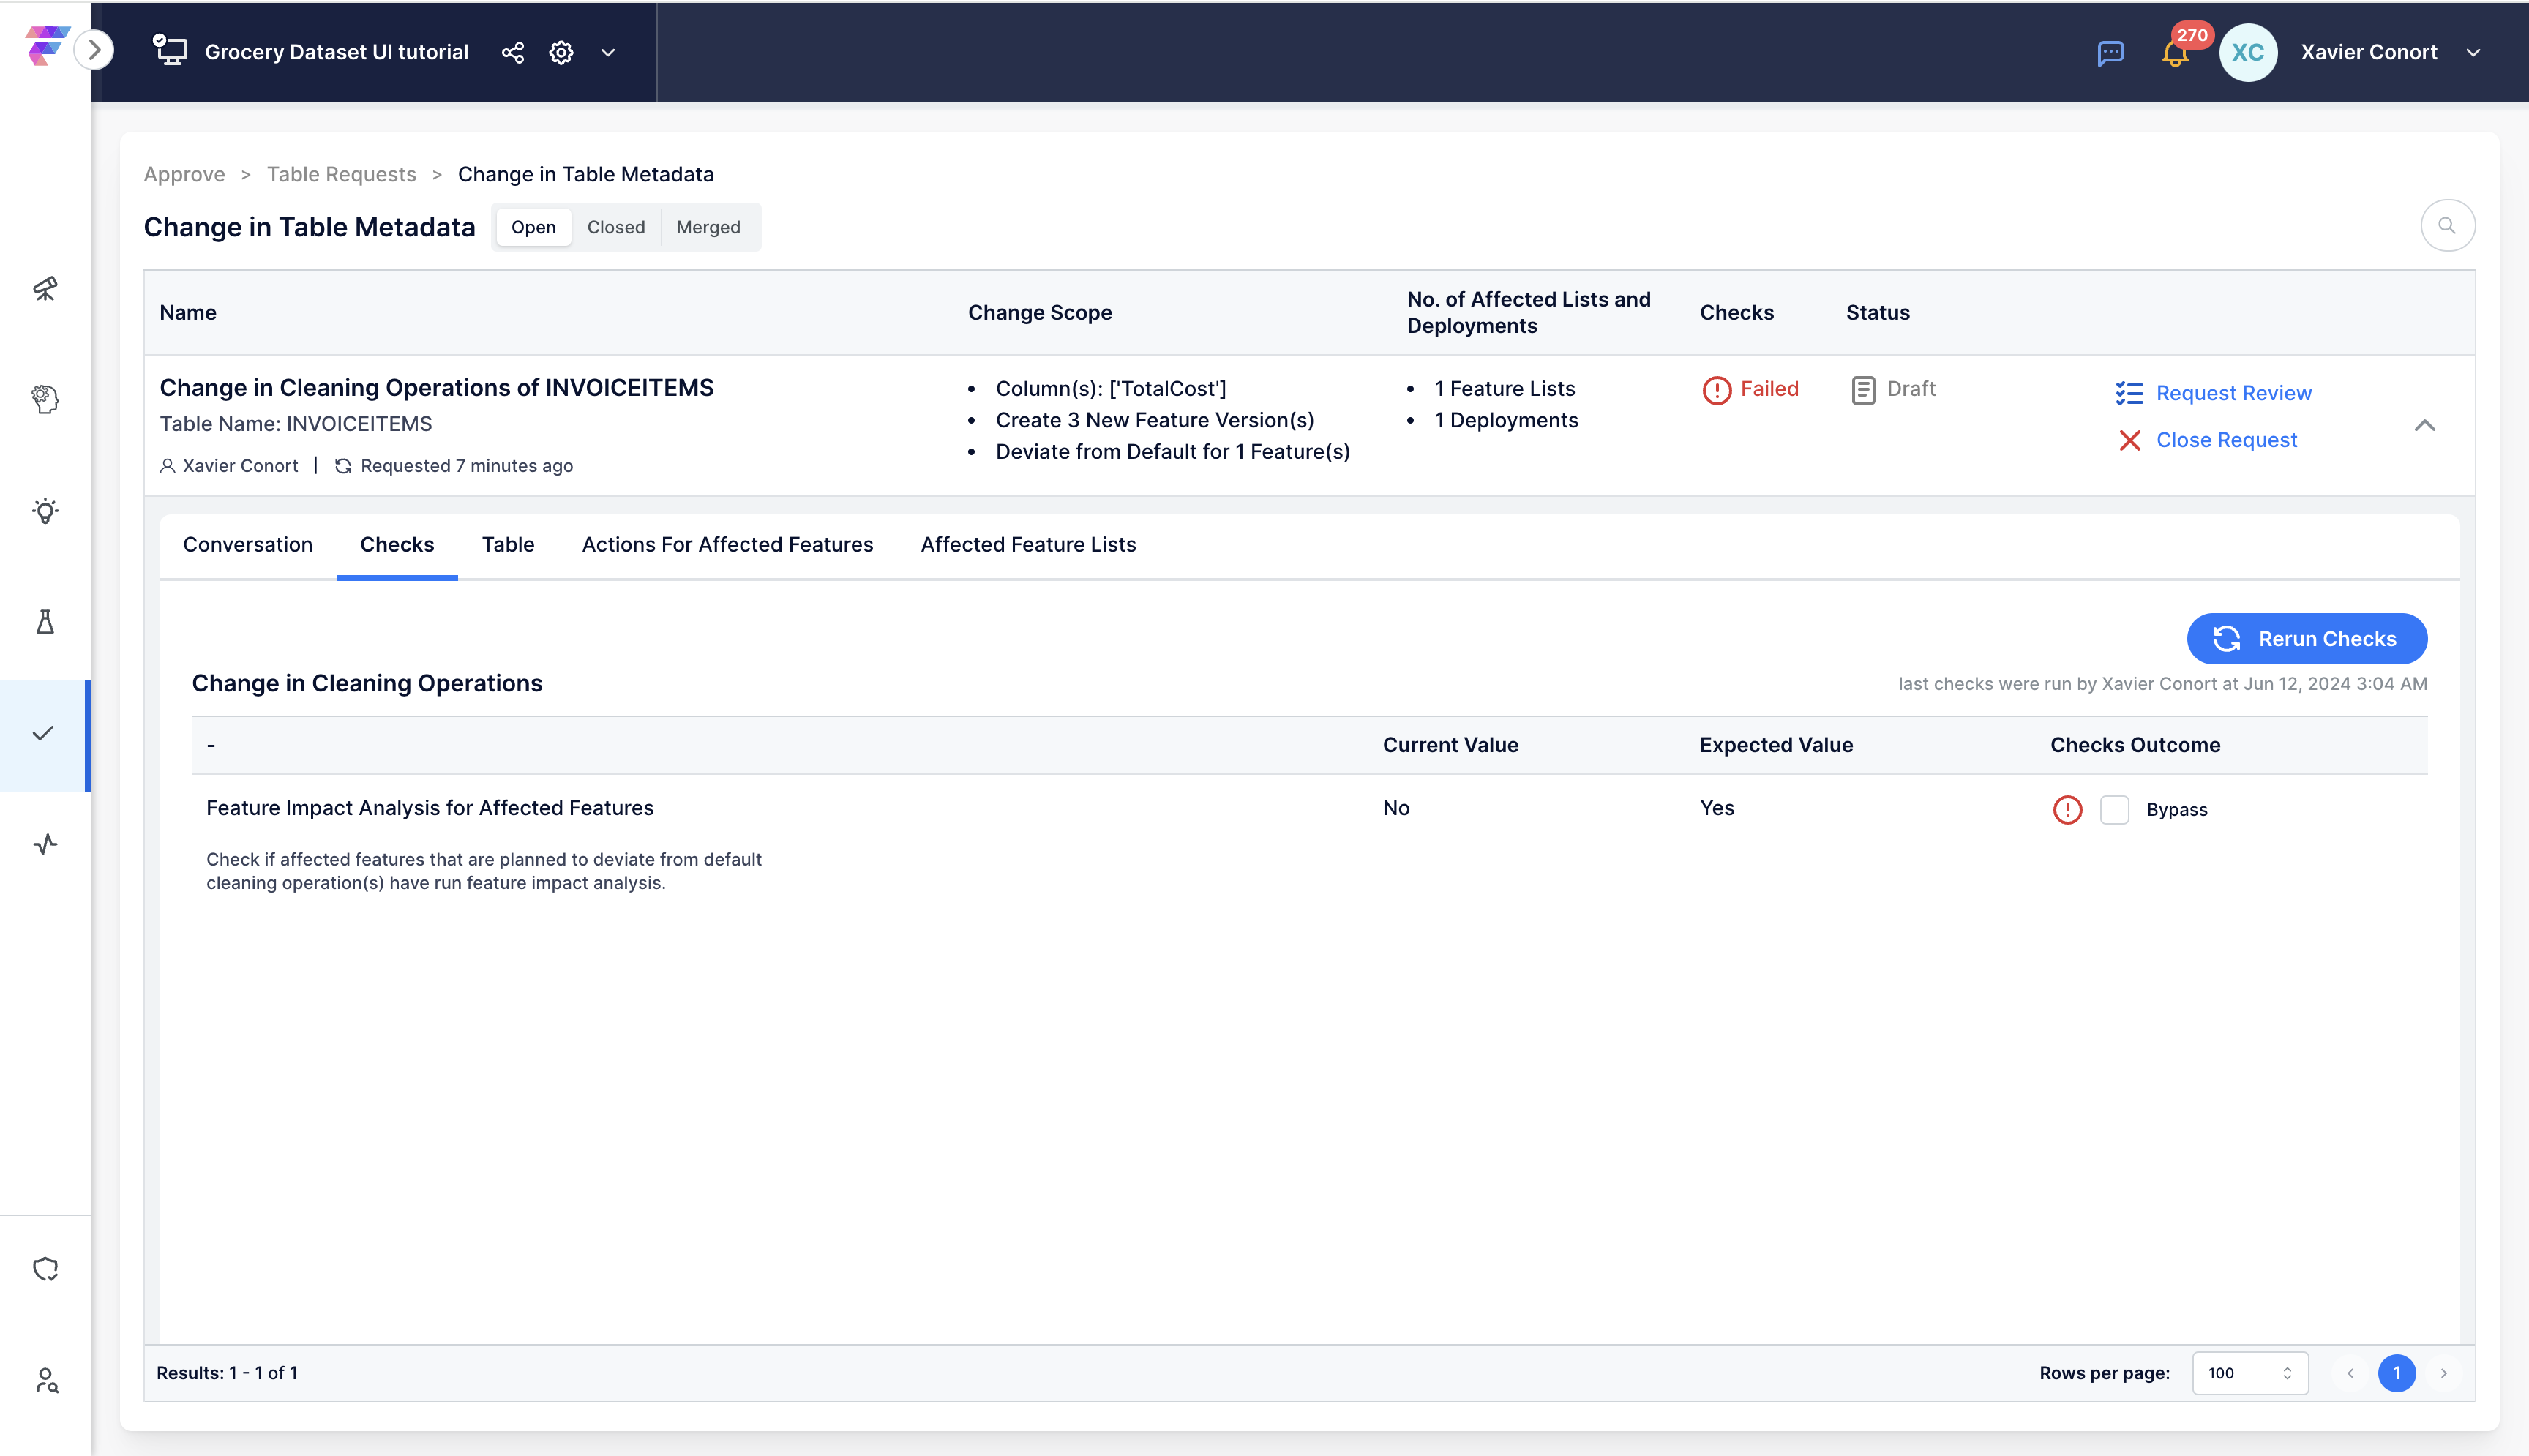2529x1456 pixels.
Task: Click the Draft status document icon
Action: coord(1863,390)
